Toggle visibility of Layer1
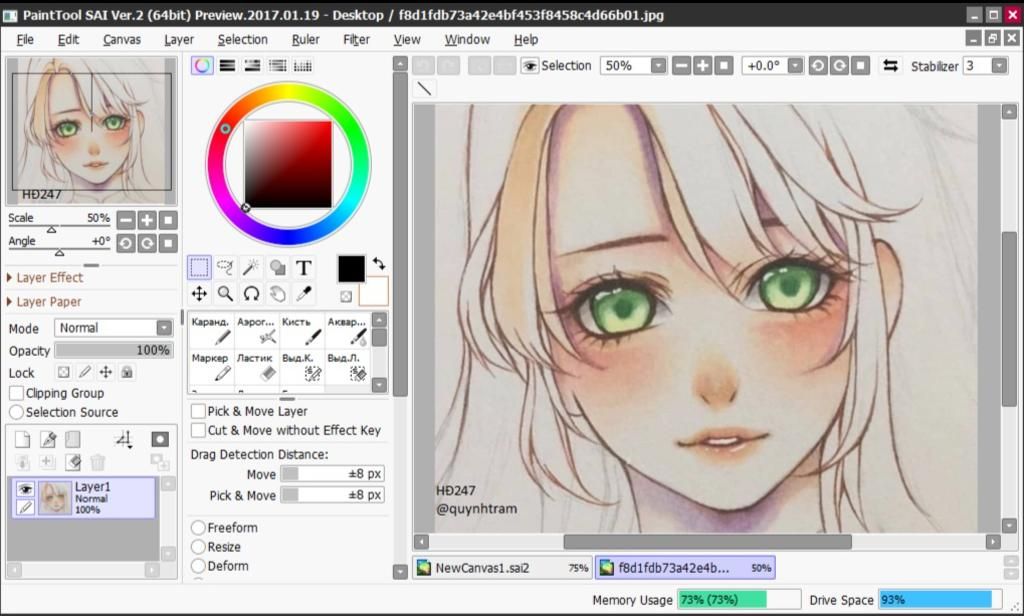The height and width of the screenshot is (616, 1024). click(x=25, y=489)
